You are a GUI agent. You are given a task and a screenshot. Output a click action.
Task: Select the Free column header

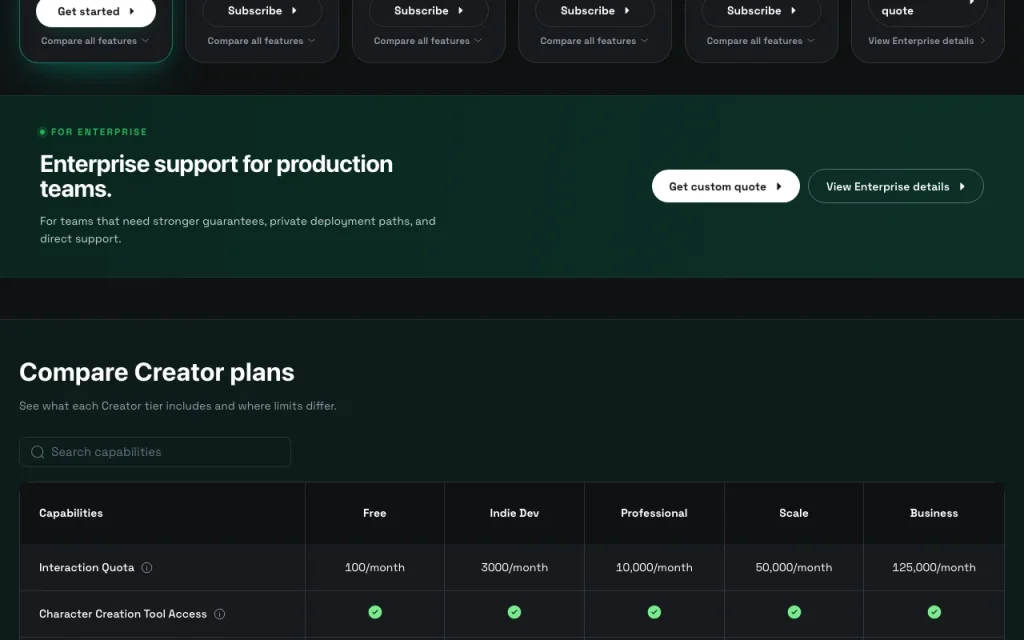click(x=375, y=513)
